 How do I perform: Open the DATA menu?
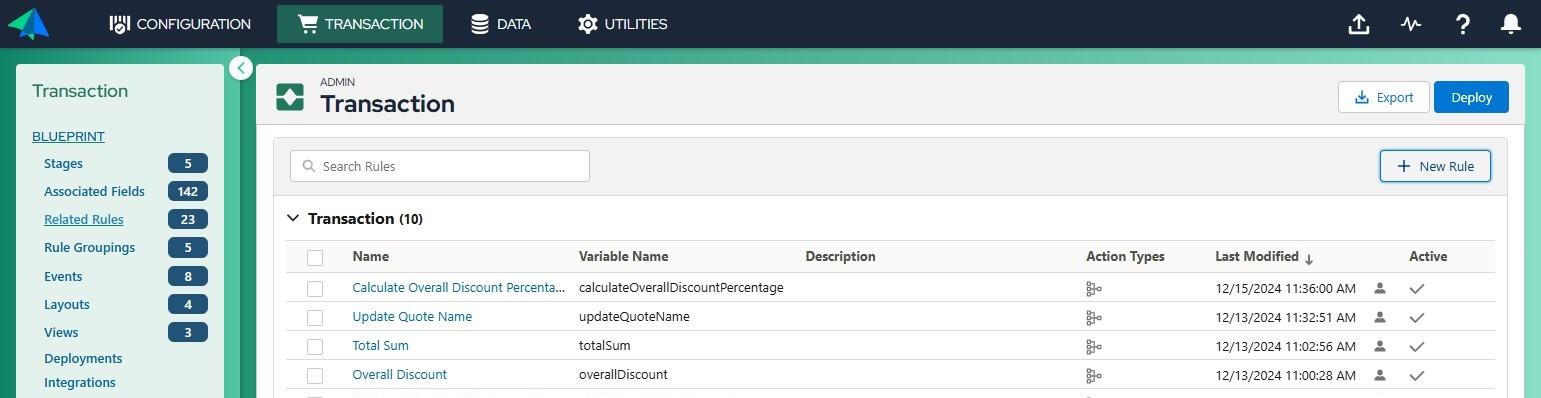[501, 24]
